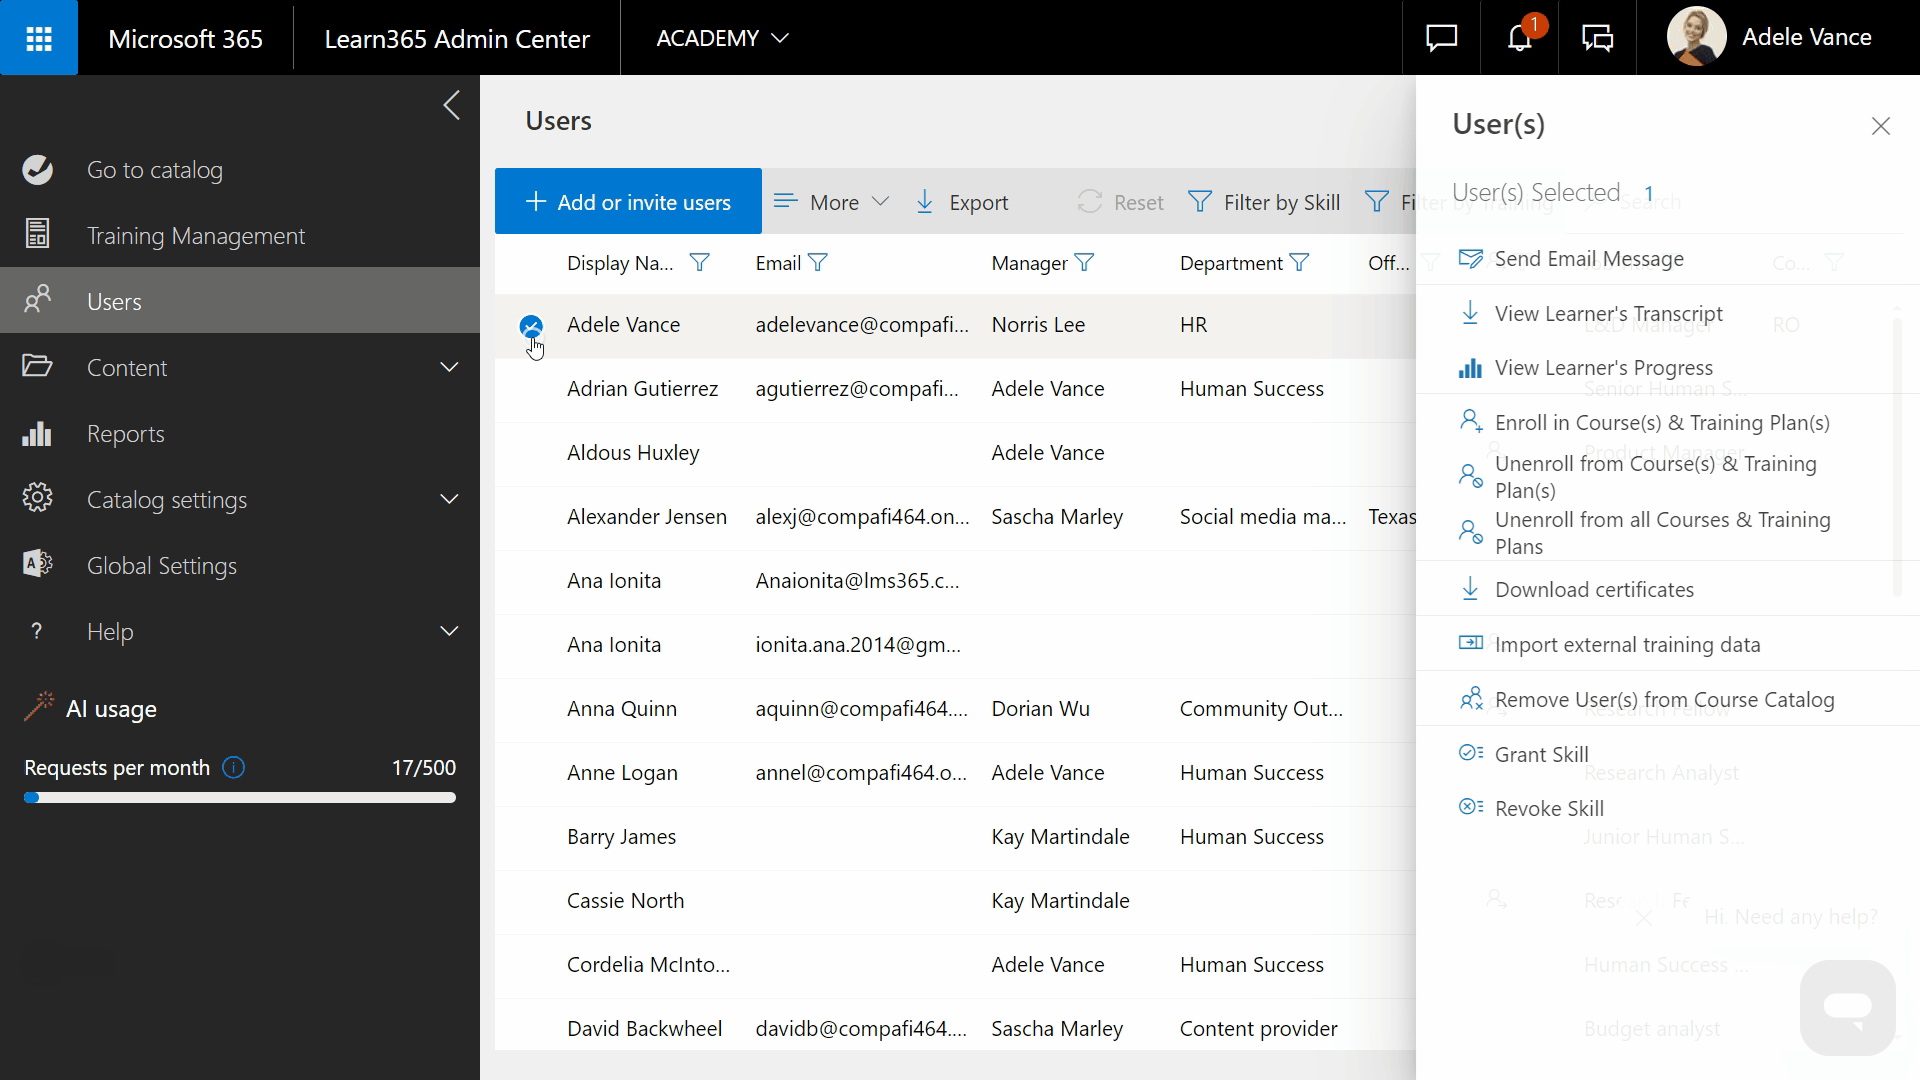Click Anna Quinn's name
The height and width of the screenshot is (1080, 1920).
622,709
